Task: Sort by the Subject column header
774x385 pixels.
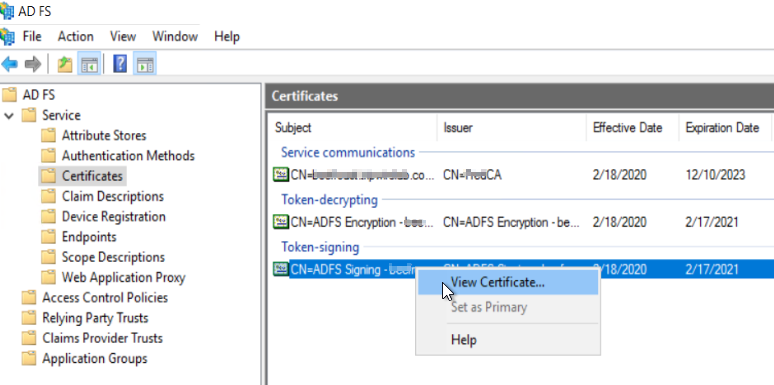Action: (353, 128)
